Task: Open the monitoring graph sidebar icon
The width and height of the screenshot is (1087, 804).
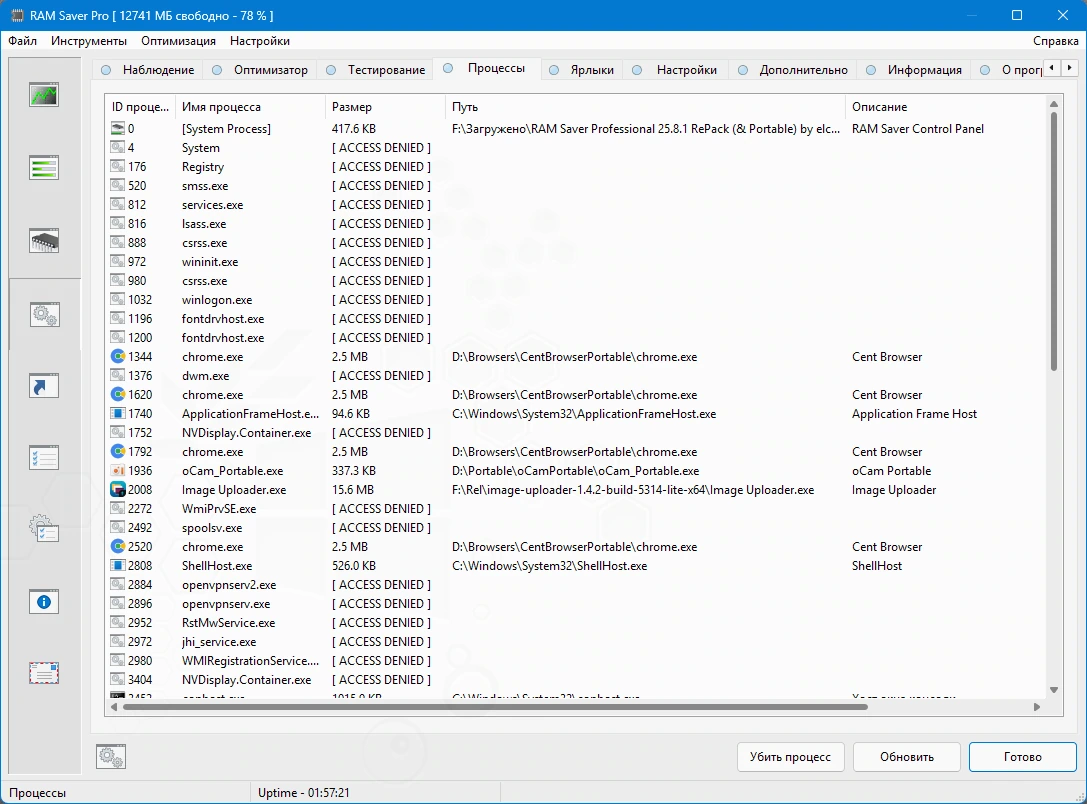Action: (x=44, y=95)
